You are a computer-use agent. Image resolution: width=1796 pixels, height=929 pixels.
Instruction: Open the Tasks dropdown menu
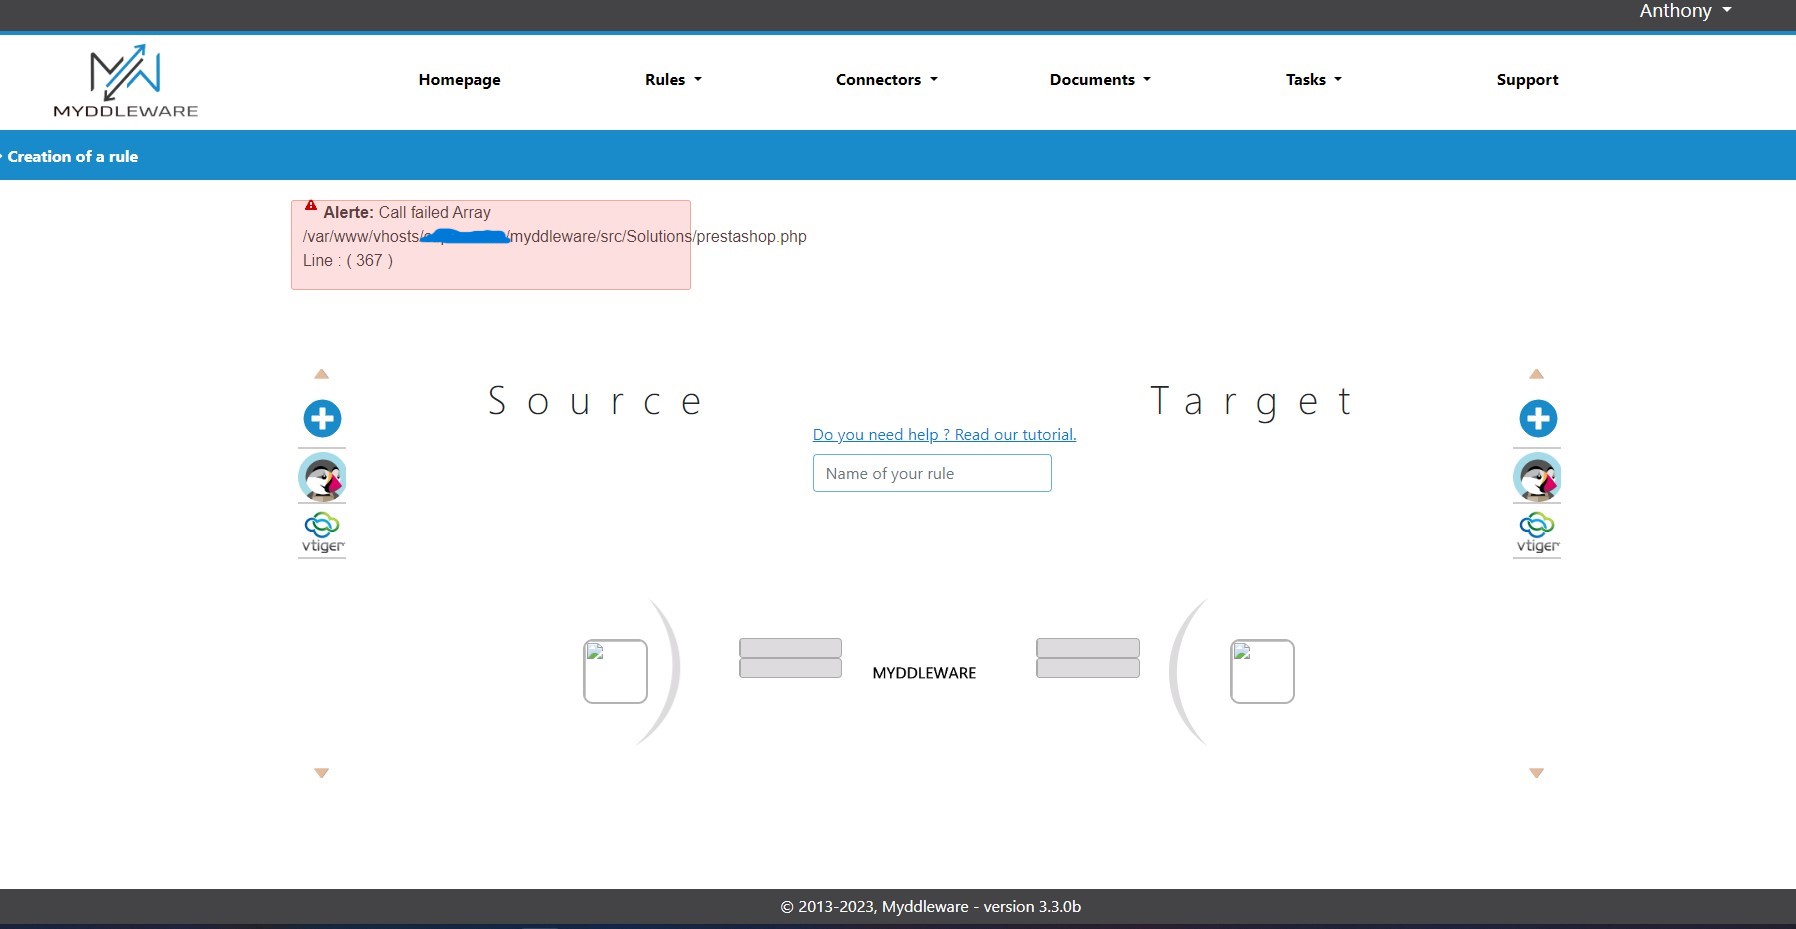1312,80
